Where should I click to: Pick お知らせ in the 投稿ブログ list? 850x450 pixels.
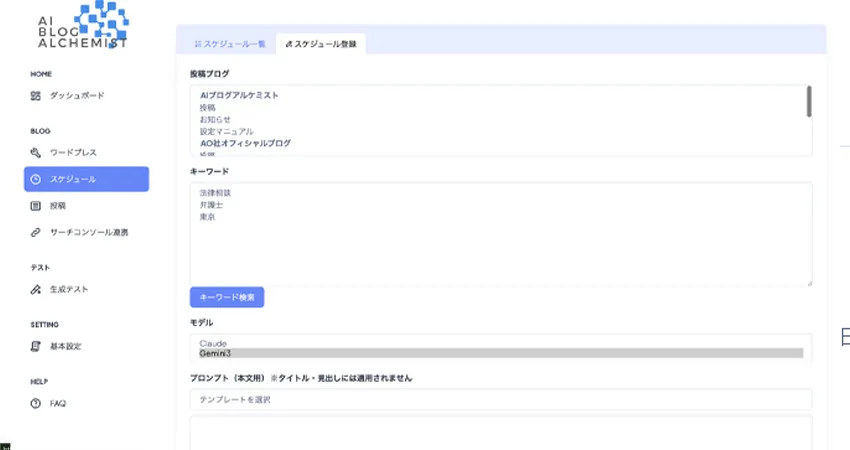[215, 119]
